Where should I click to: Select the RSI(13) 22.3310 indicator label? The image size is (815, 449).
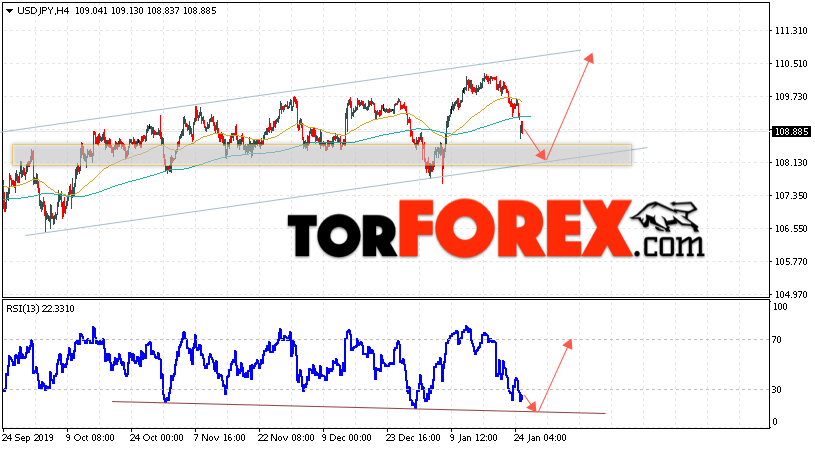40,309
